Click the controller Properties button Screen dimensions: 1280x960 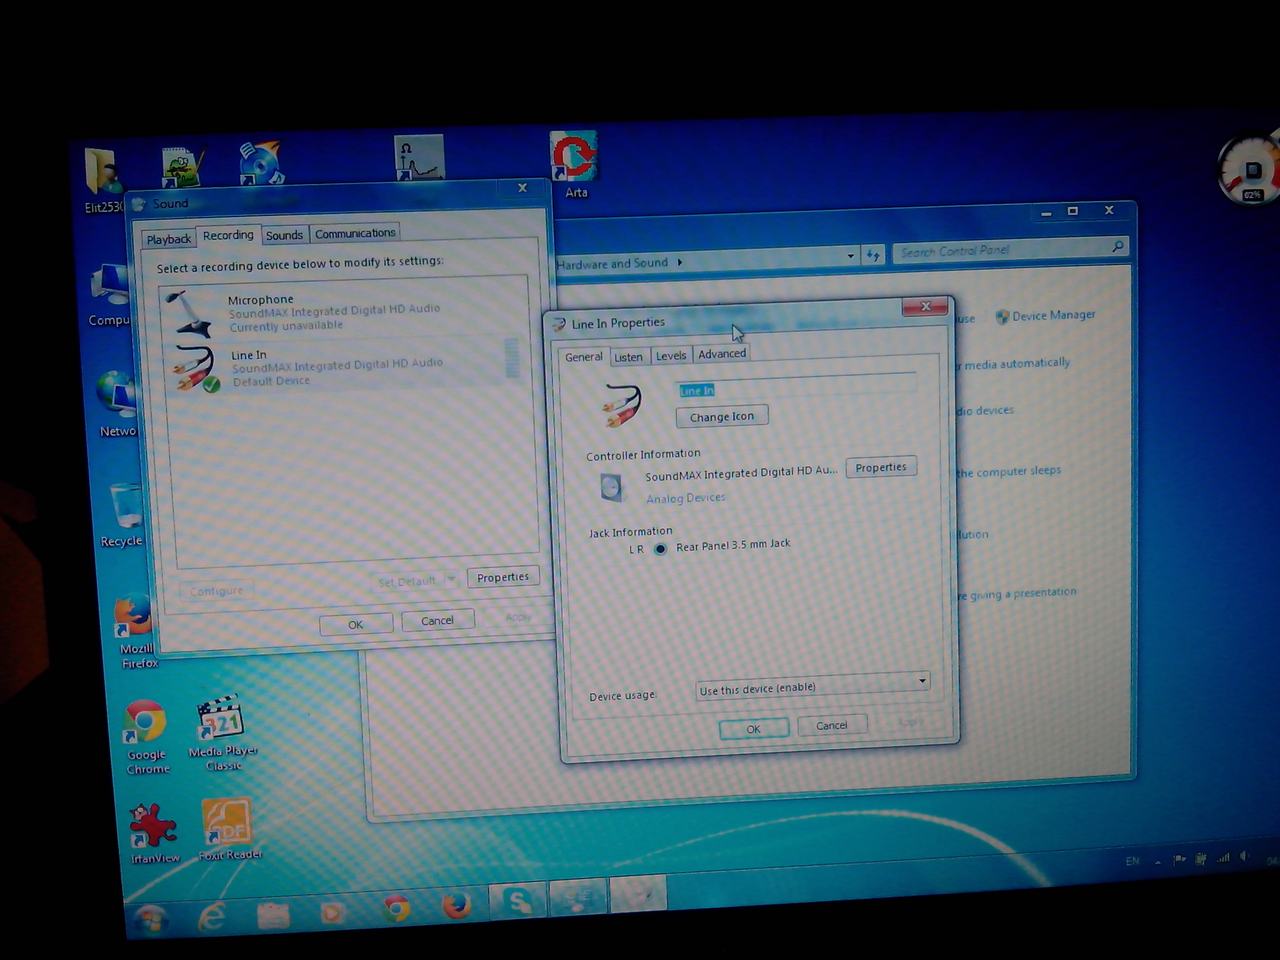click(x=881, y=467)
